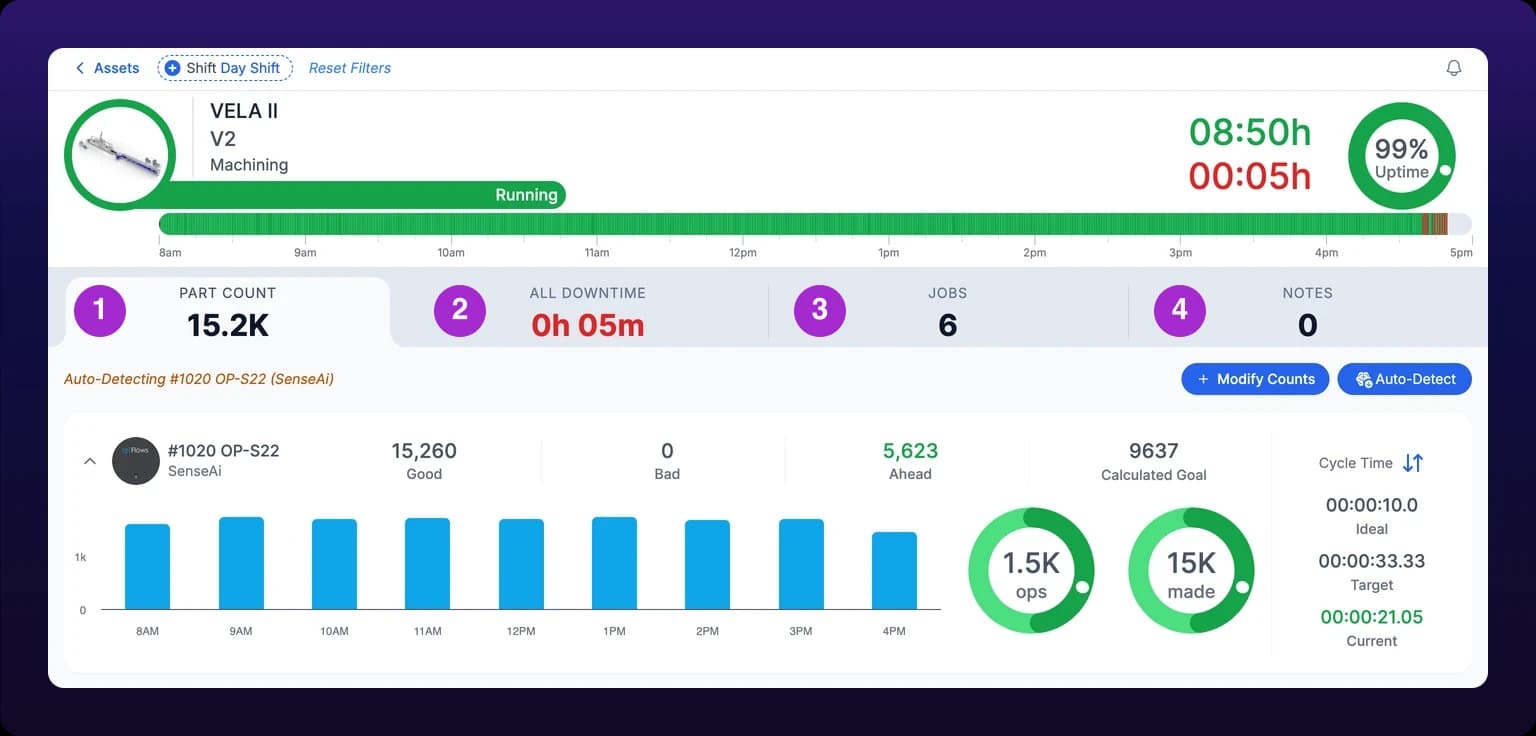Go back to Assets
The width and height of the screenshot is (1536, 736).
pyautogui.click(x=107, y=68)
